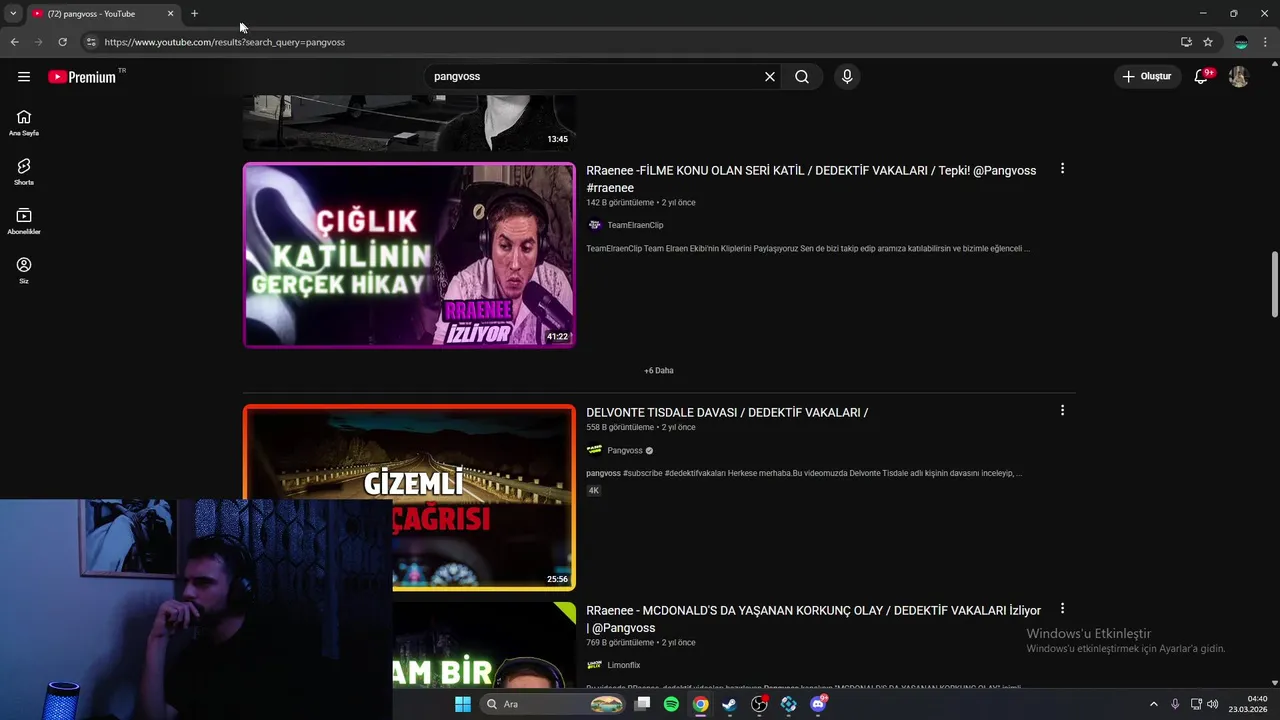Screen dimensions: 1280x720
Task: Click the taskbar Ara search box
Action: pyautogui.click(x=553, y=704)
